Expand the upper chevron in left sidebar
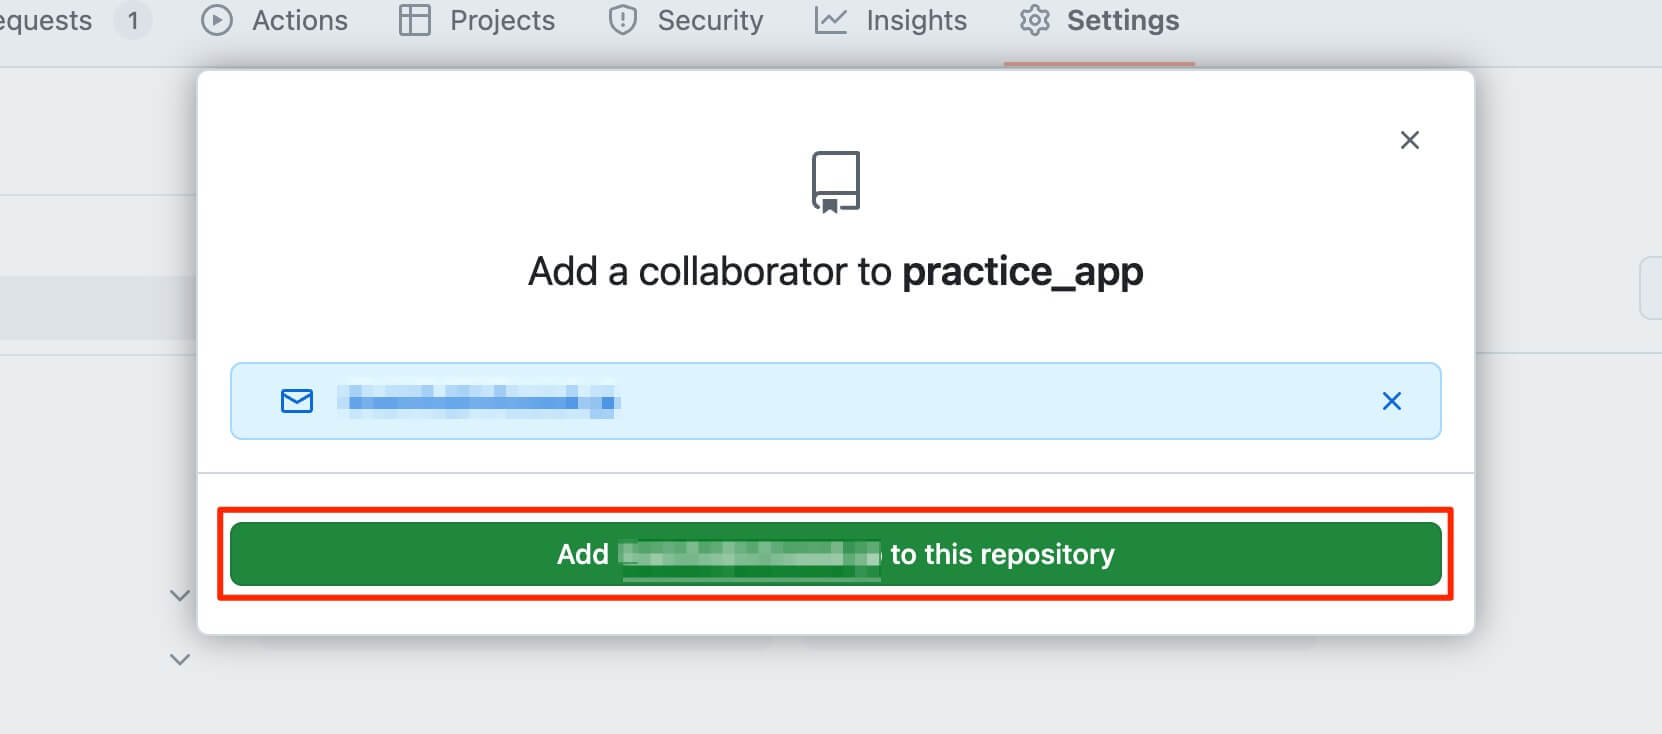This screenshot has height=734, width=1662. (180, 595)
